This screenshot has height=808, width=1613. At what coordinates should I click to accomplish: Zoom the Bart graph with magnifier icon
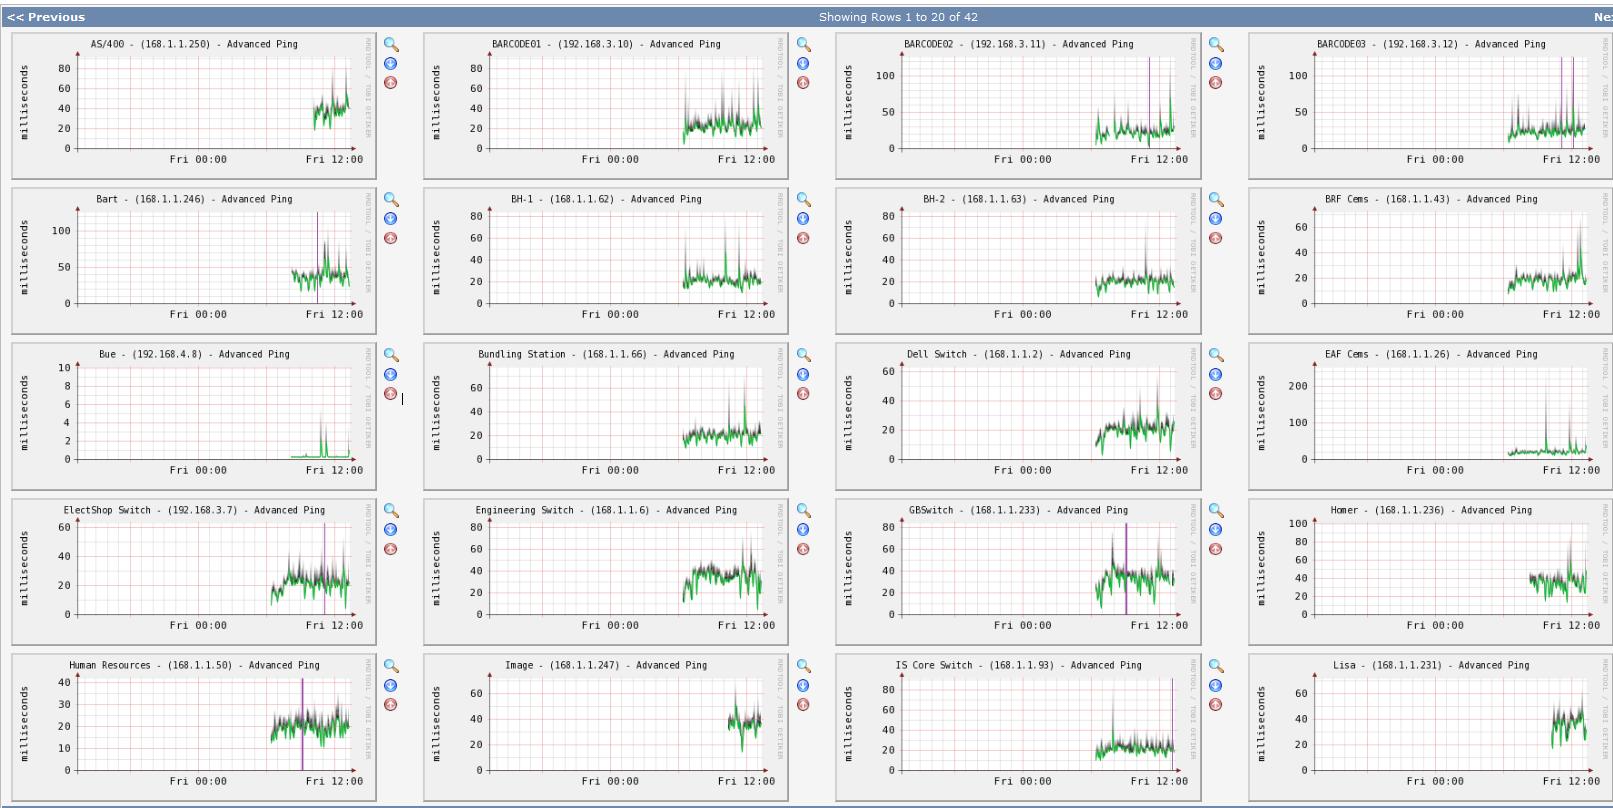tap(391, 200)
